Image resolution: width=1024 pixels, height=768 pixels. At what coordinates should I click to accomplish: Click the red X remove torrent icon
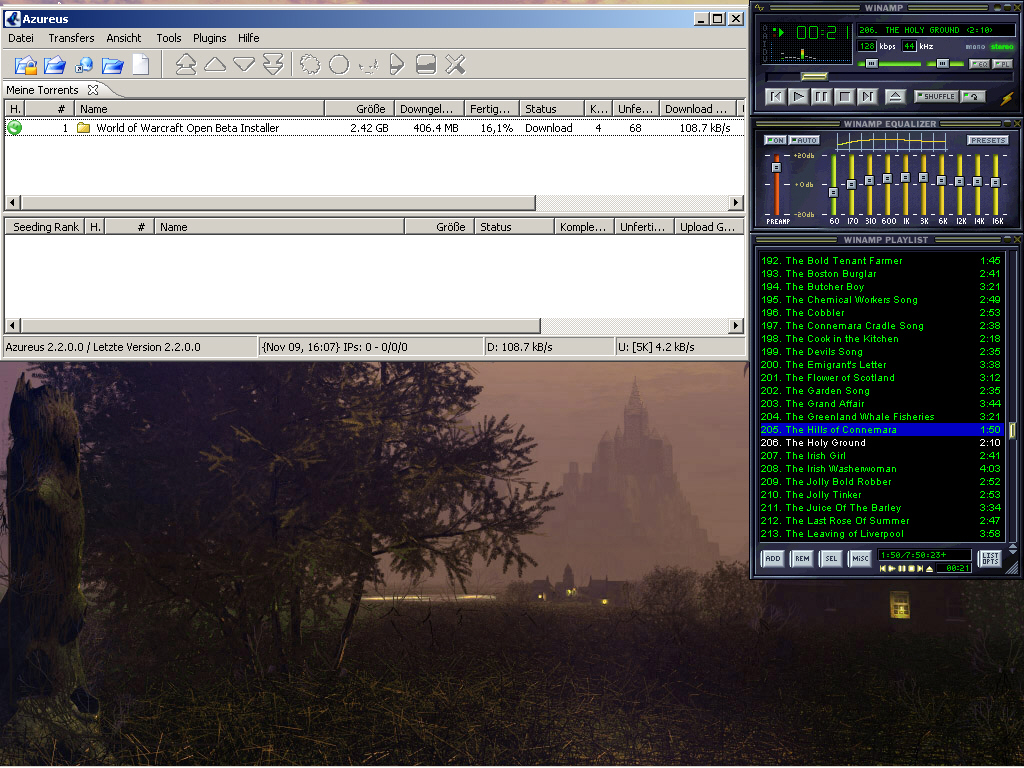click(455, 65)
